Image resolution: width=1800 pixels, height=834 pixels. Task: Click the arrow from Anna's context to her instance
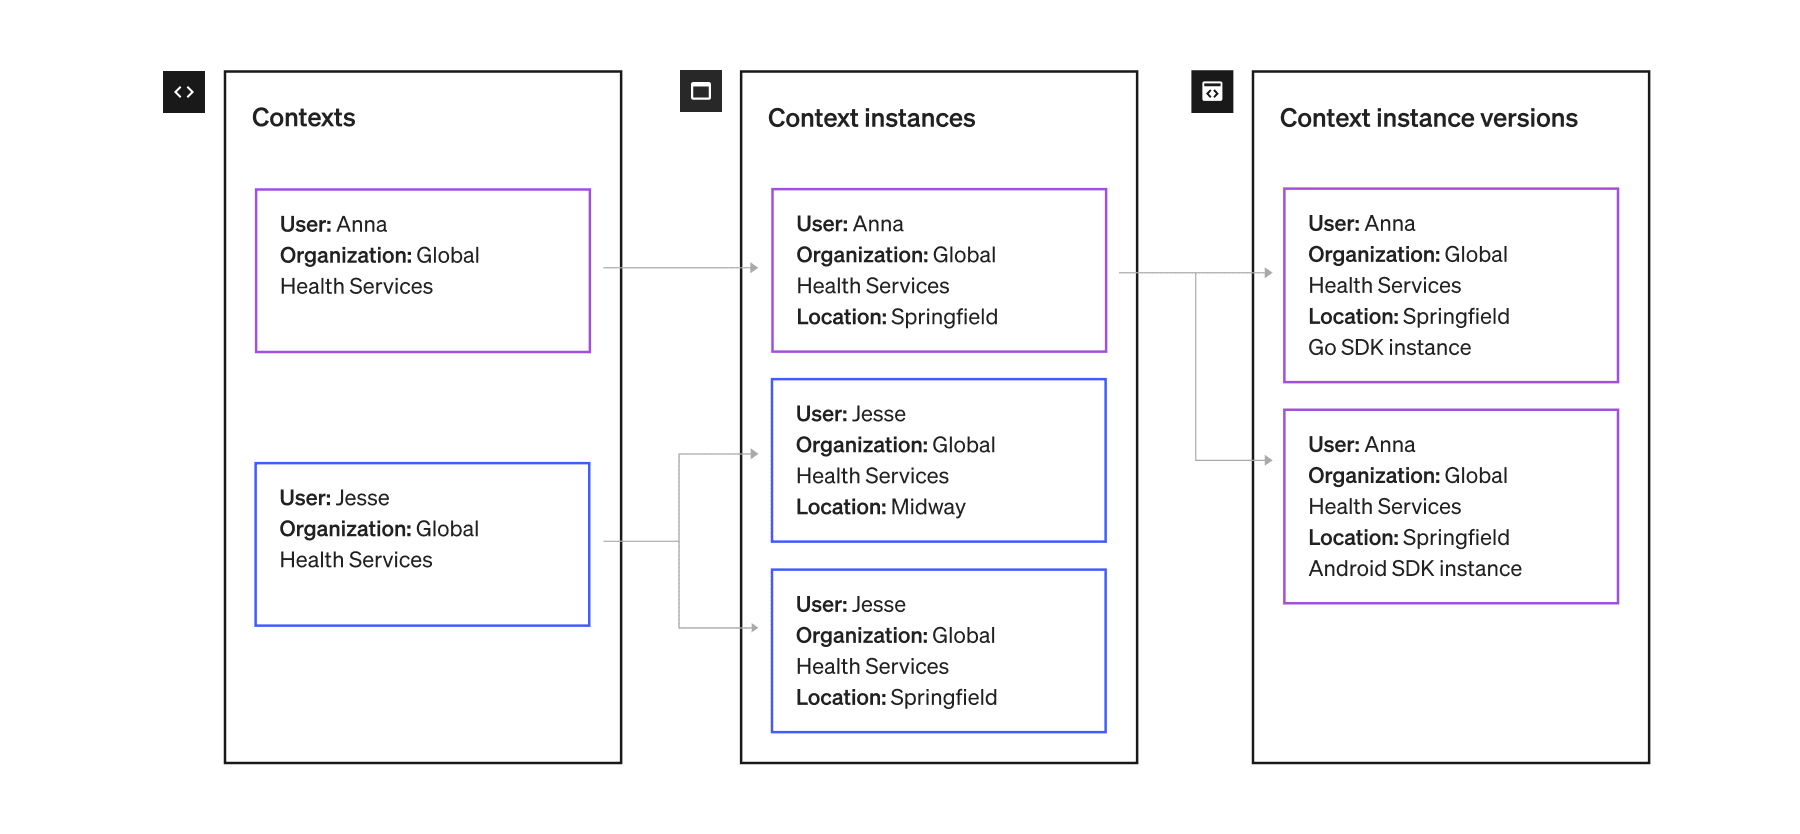[680, 268]
